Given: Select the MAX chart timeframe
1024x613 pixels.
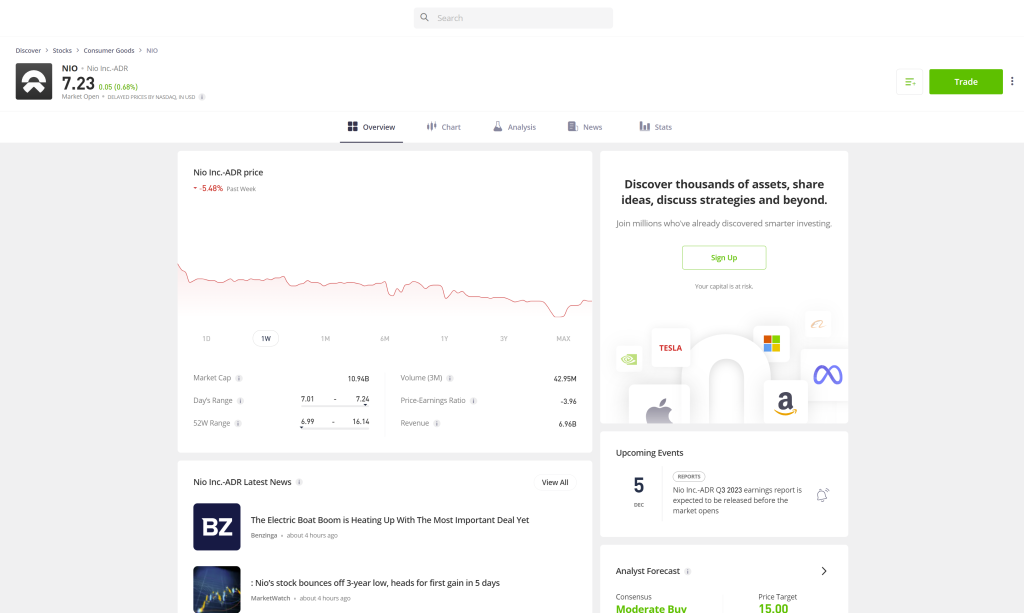Looking at the screenshot, I should point(563,338).
